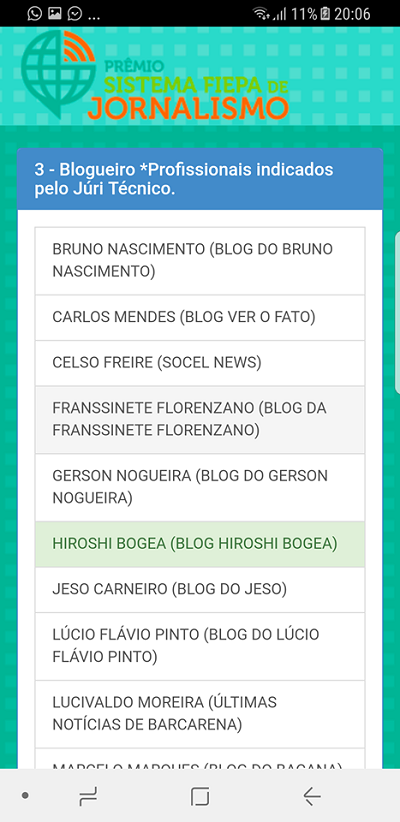400x822 pixels.
Task: Open the WhatsApp notification icon in status bar
Action: coord(35,14)
